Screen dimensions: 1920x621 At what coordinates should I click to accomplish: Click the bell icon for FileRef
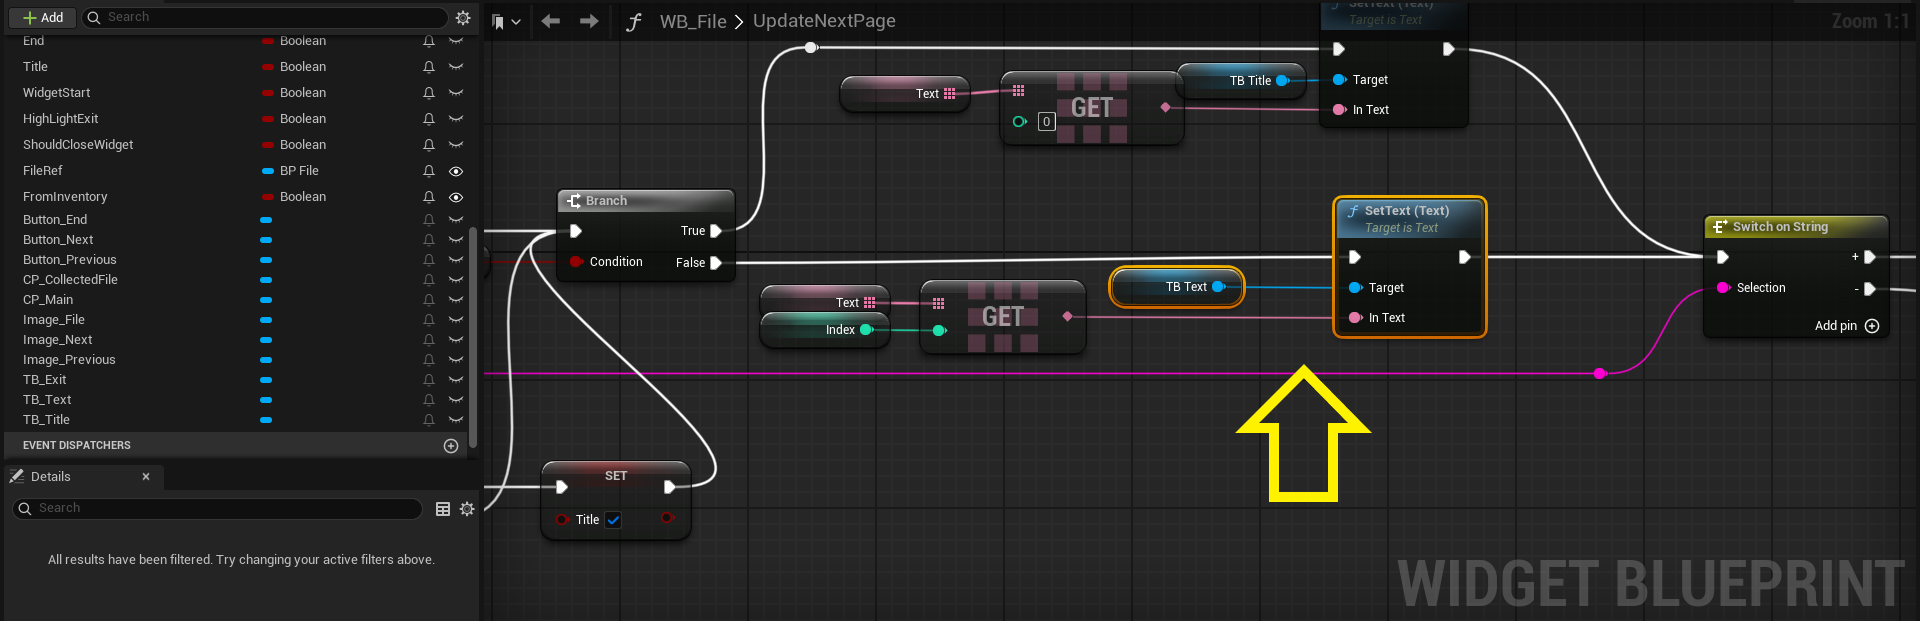click(429, 171)
